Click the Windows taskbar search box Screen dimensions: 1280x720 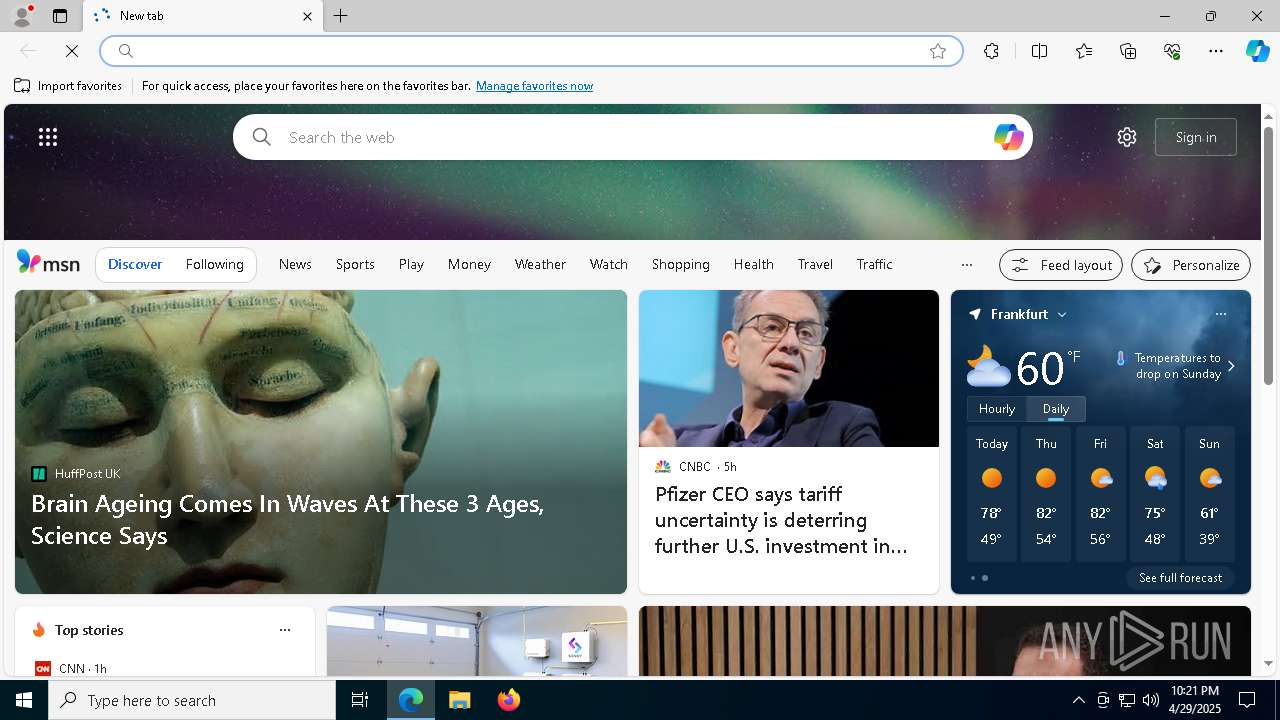192,700
